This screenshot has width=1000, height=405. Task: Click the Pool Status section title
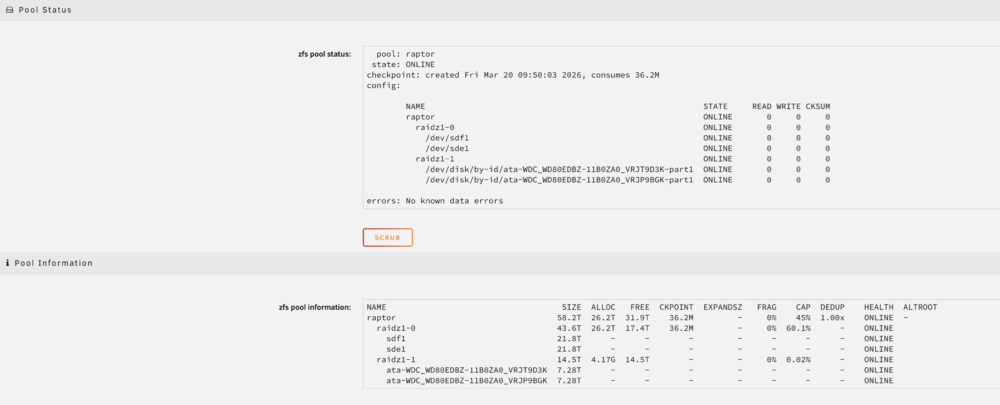45,10
